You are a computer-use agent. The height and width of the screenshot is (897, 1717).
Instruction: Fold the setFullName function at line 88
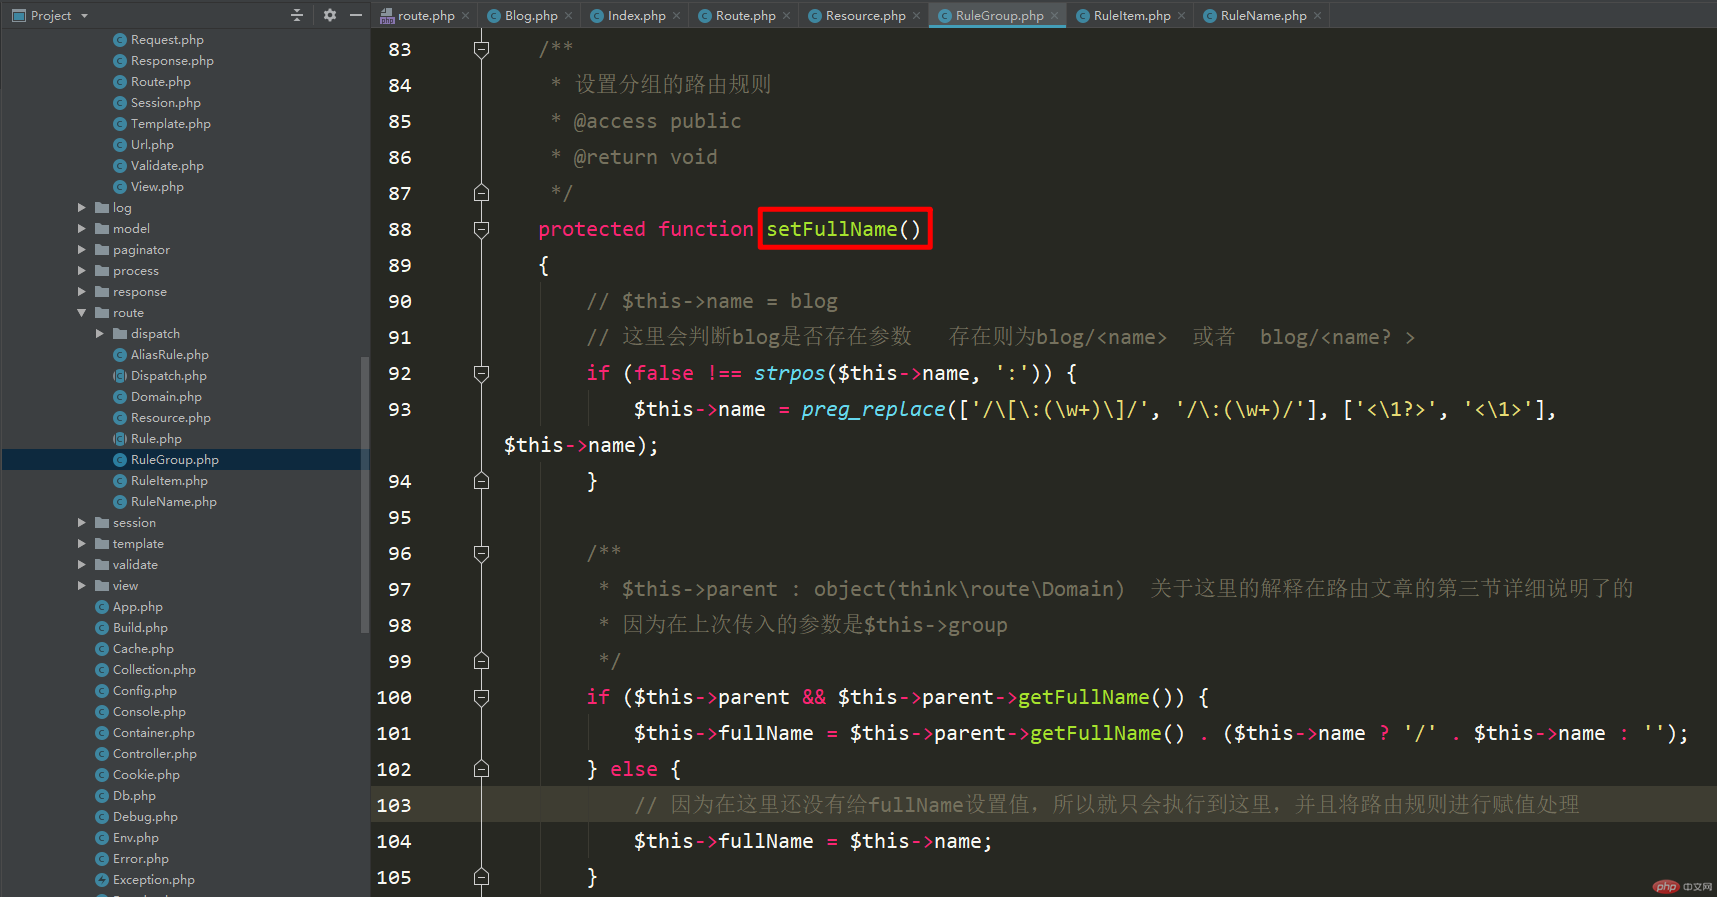[481, 229]
